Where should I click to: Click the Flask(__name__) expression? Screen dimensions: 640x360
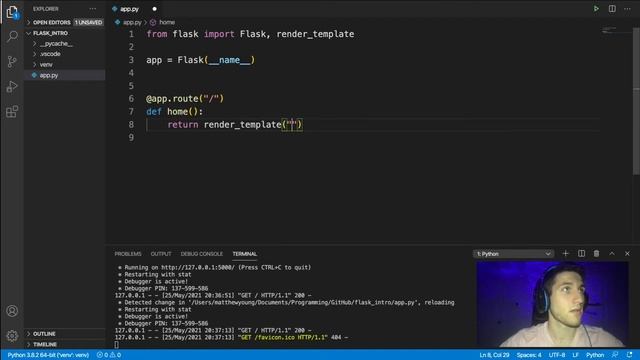[x=216, y=60]
